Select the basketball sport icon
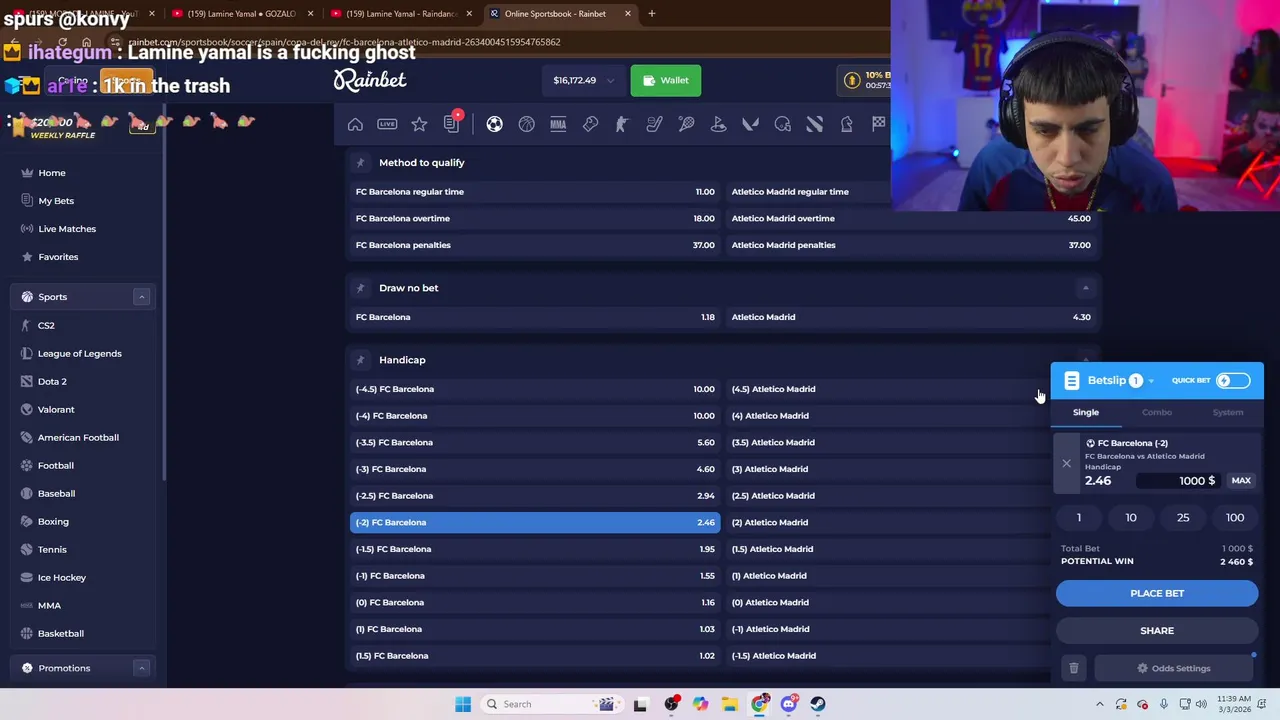Image resolution: width=1280 pixels, height=720 pixels. [x=526, y=124]
